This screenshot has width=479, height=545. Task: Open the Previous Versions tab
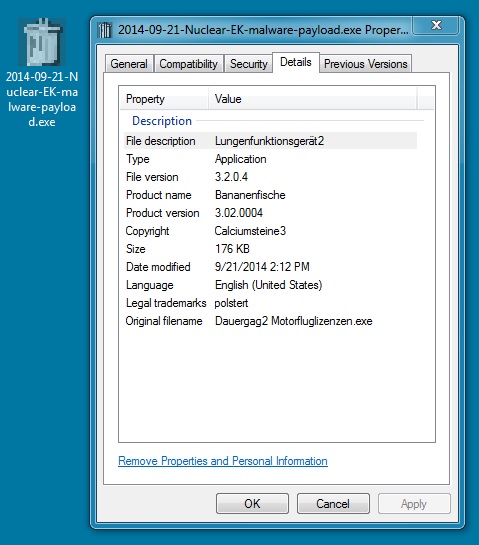(366, 64)
